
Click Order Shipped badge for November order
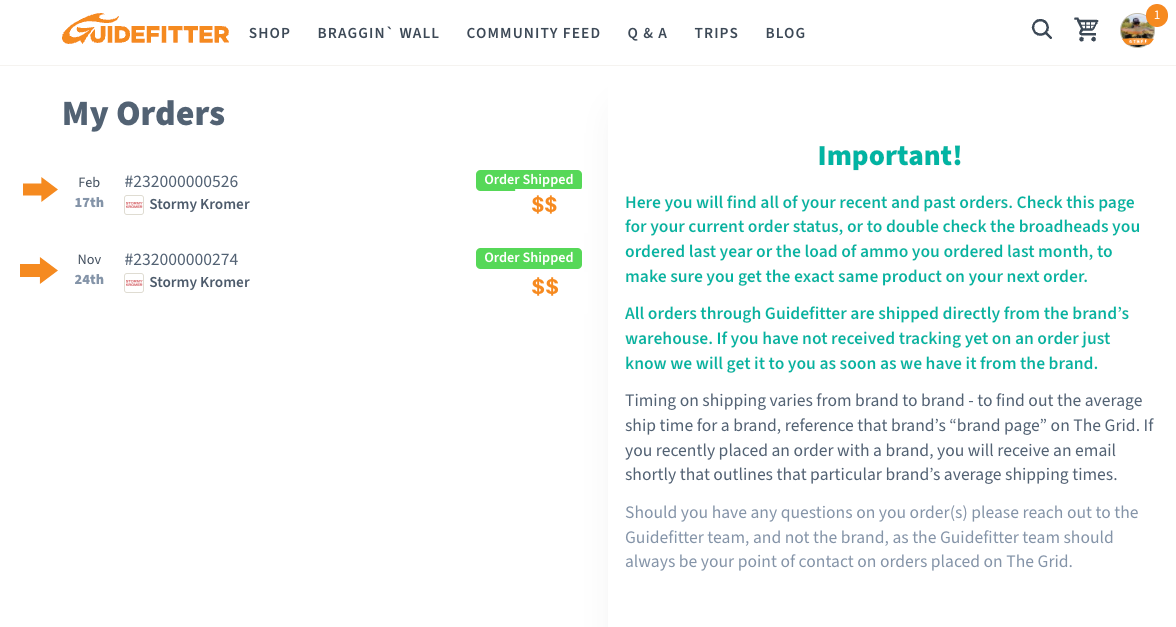[x=529, y=258]
